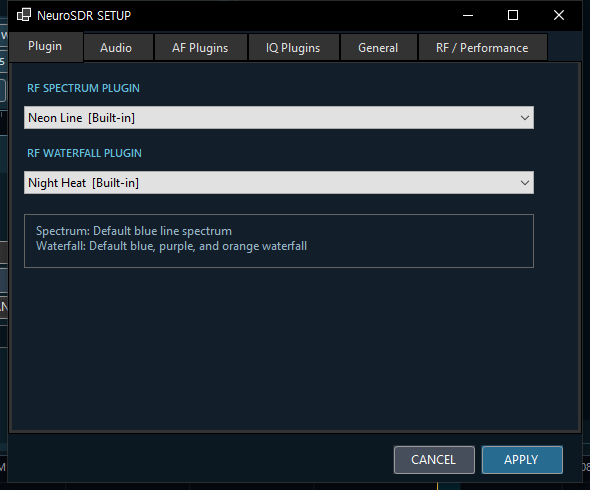Maximize the NeuroSDR SETUP window

[513, 15]
